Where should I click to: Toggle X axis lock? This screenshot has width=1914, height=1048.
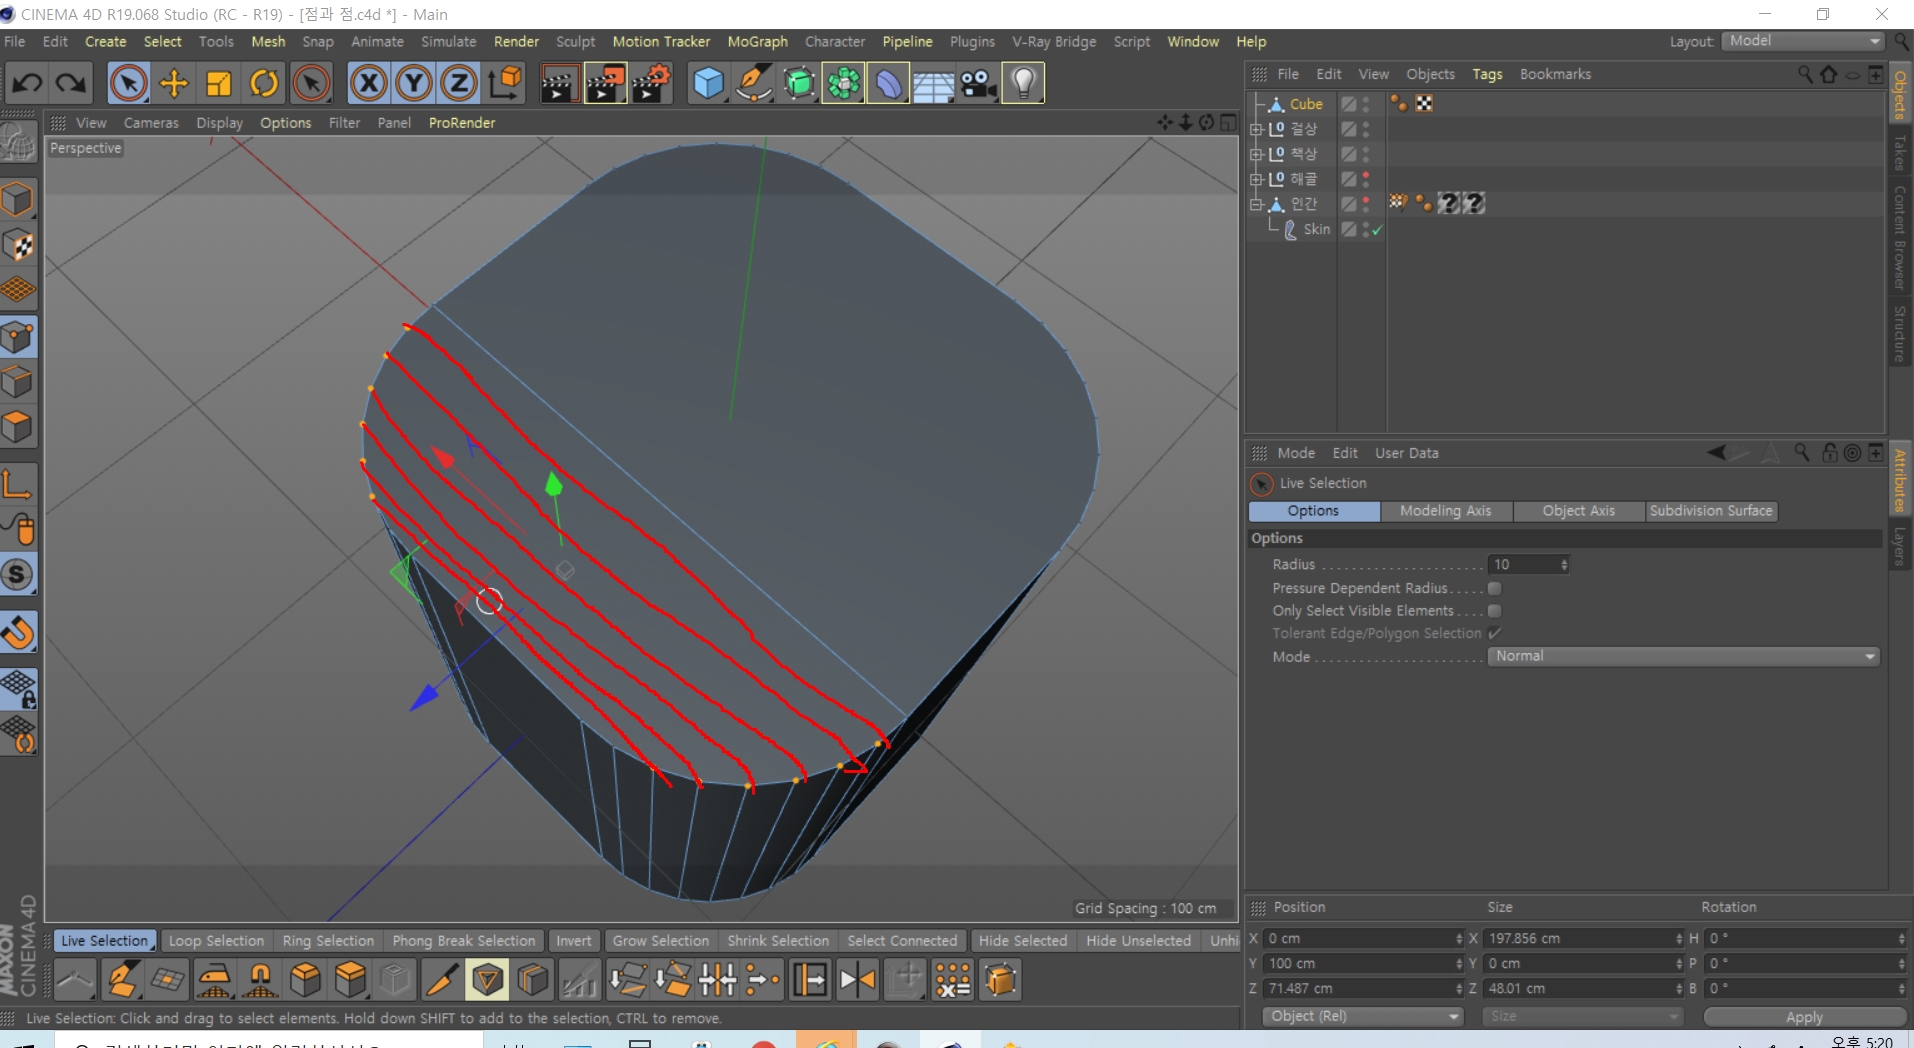pyautogui.click(x=369, y=83)
